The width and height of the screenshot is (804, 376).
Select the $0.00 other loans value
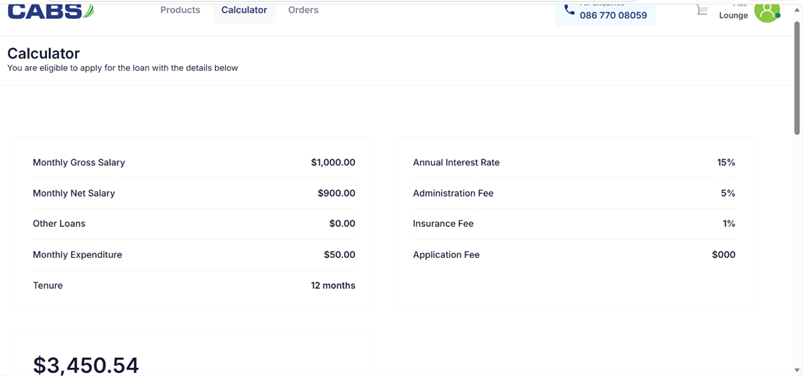pyautogui.click(x=342, y=224)
